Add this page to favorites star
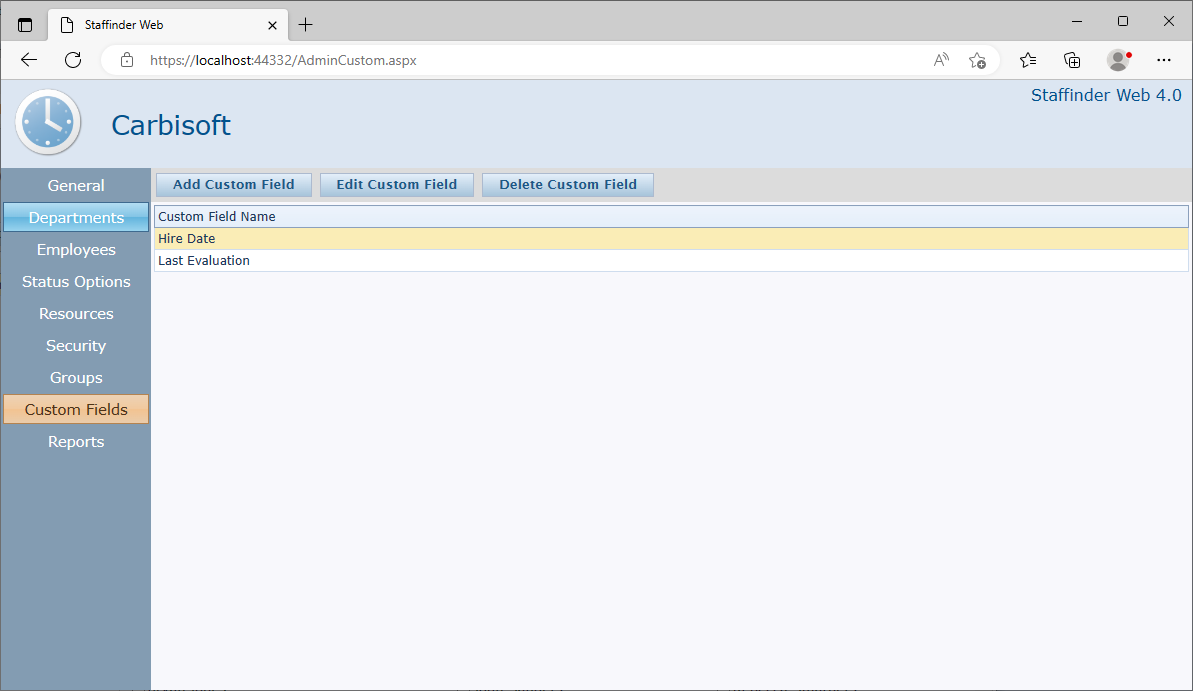This screenshot has height=691, width=1193. point(977,60)
